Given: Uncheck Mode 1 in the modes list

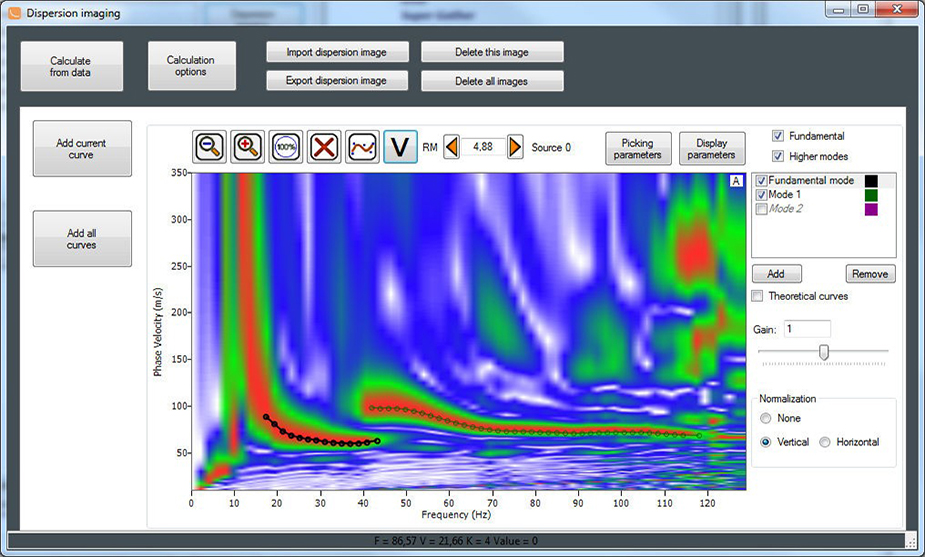Looking at the screenshot, I should click(x=762, y=195).
